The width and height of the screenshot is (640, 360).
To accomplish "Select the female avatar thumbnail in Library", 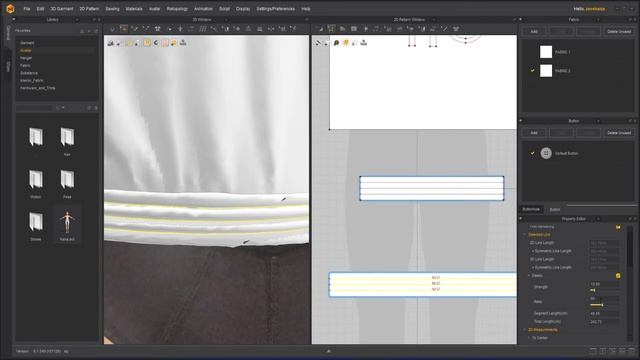I will [x=67, y=224].
